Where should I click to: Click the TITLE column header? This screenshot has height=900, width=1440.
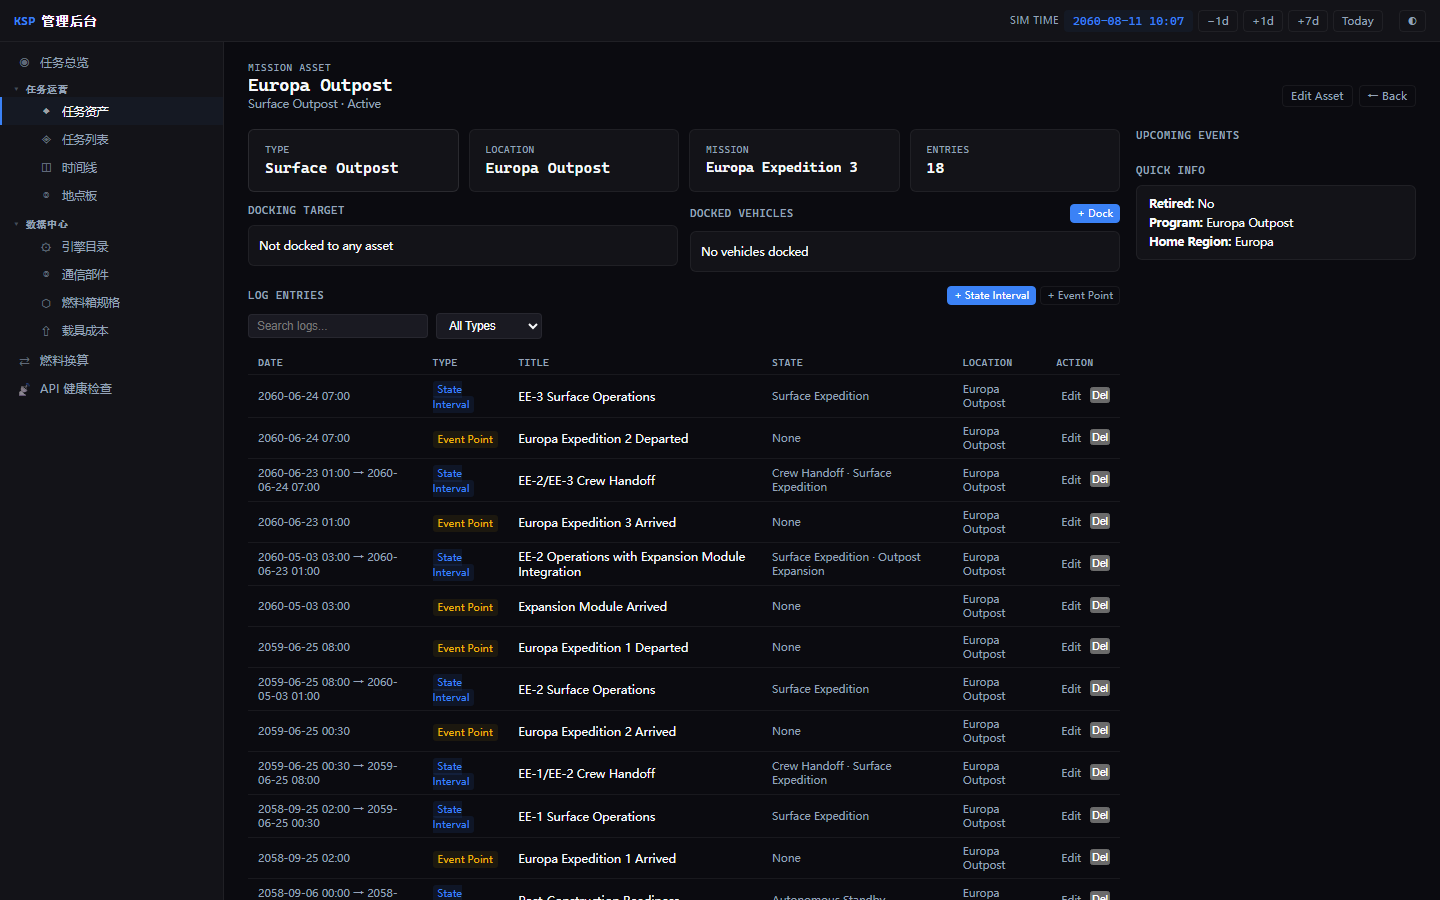pos(533,363)
